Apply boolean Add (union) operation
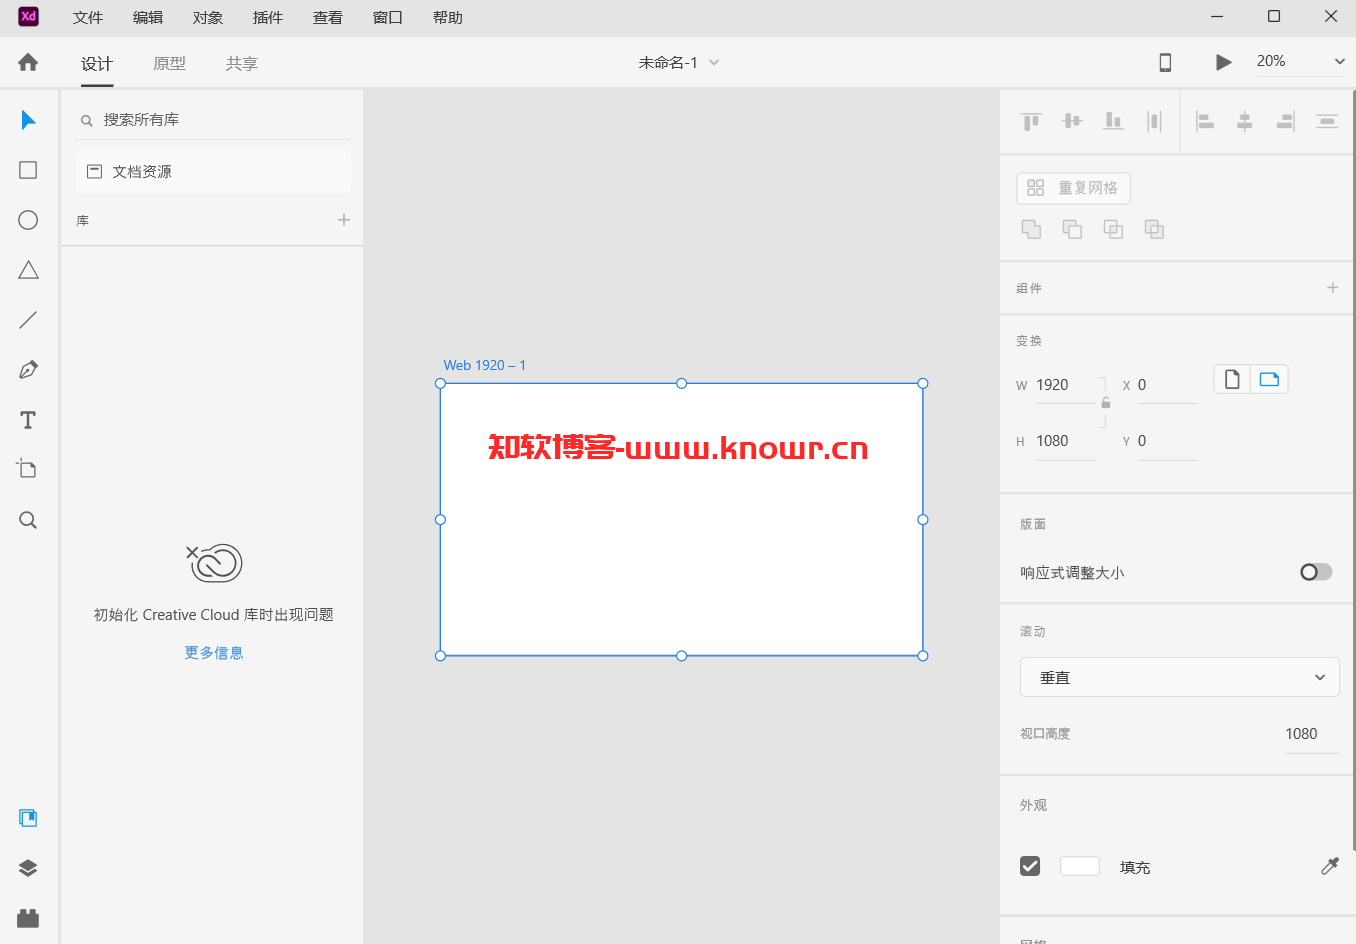1356x944 pixels. pos(1031,229)
